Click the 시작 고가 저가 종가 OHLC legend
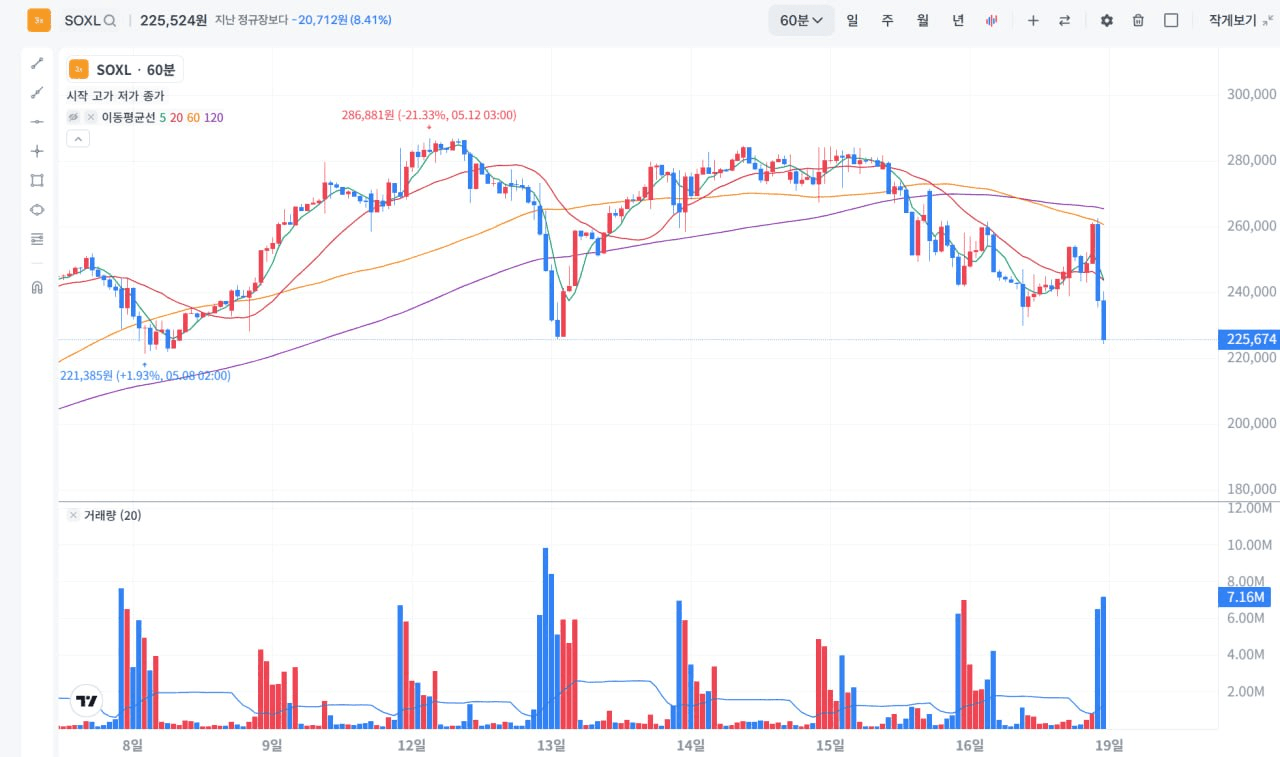This screenshot has width=1280, height=757. [115, 96]
